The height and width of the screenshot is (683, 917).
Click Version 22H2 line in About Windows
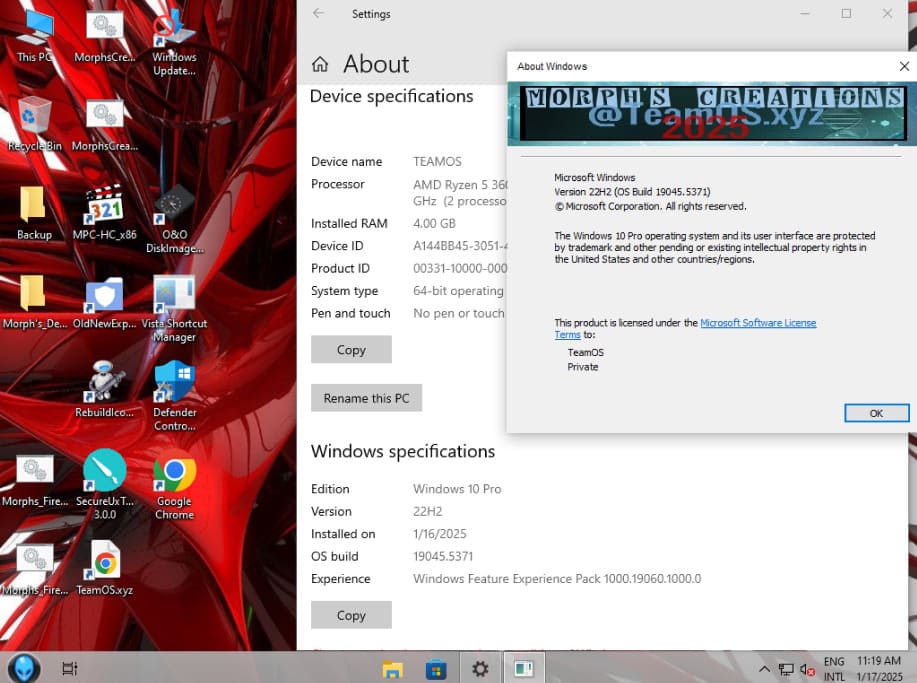(x=632, y=192)
